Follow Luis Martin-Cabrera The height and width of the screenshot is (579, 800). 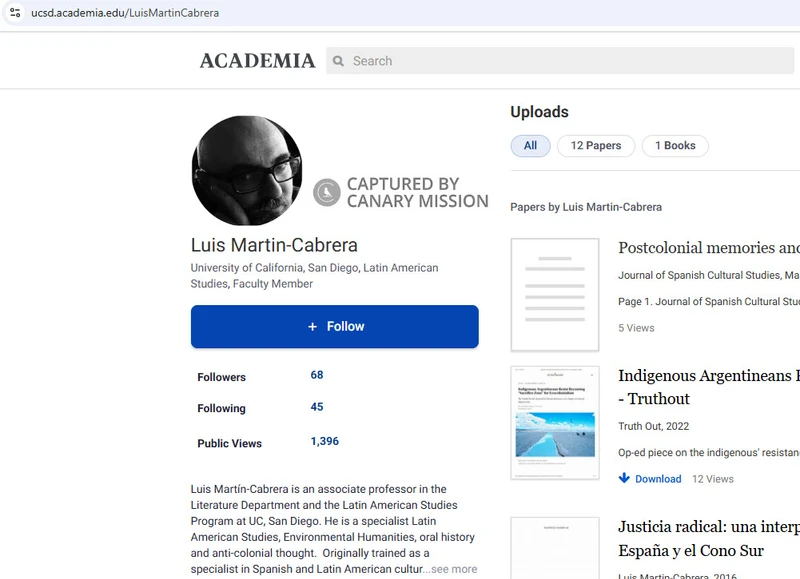pyautogui.click(x=335, y=326)
